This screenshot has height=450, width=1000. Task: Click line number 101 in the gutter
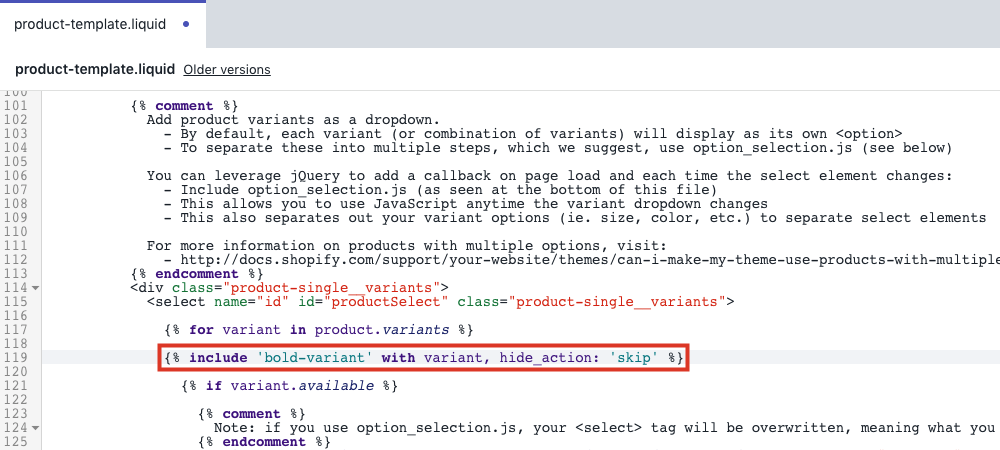[x=15, y=106]
